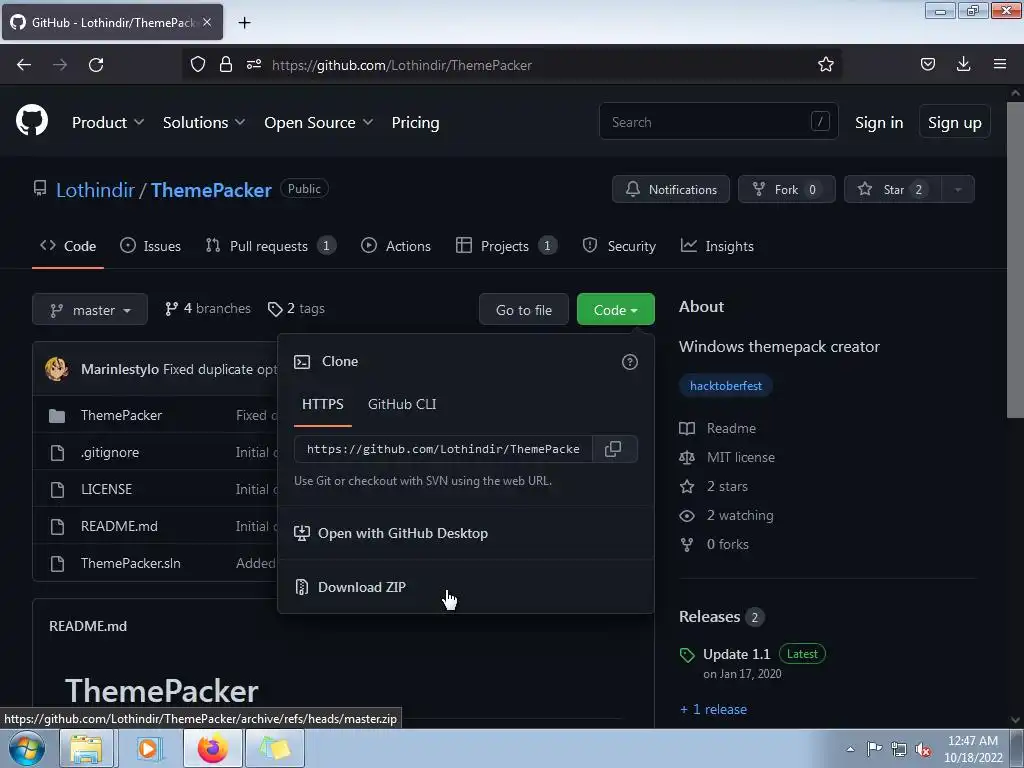Click the Notifications button
The width and height of the screenshot is (1024, 768).
pyautogui.click(x=671, y=189)
